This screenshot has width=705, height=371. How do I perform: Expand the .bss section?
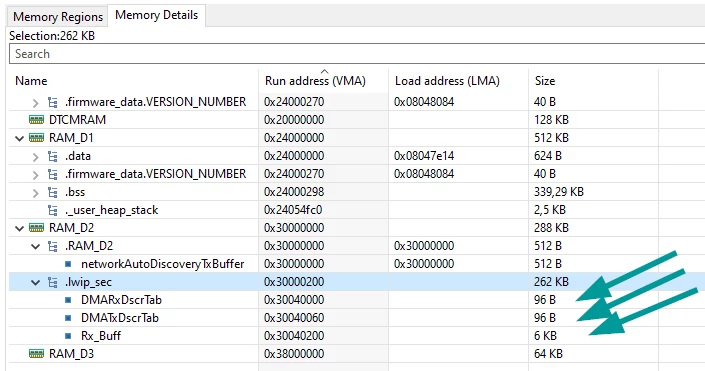[36, 193]
